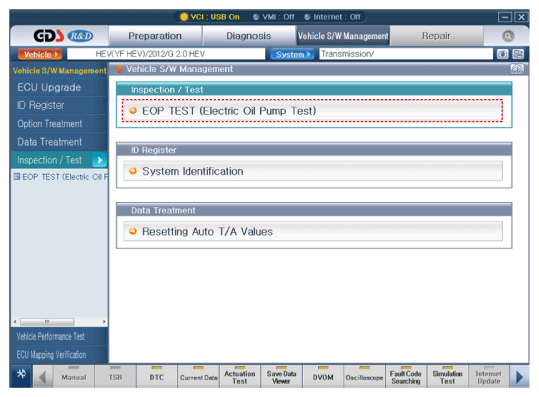Click the ID Register panel header
Image resolution: width=539 pixels, height=397 pixels.
click(x=314, y=150)
